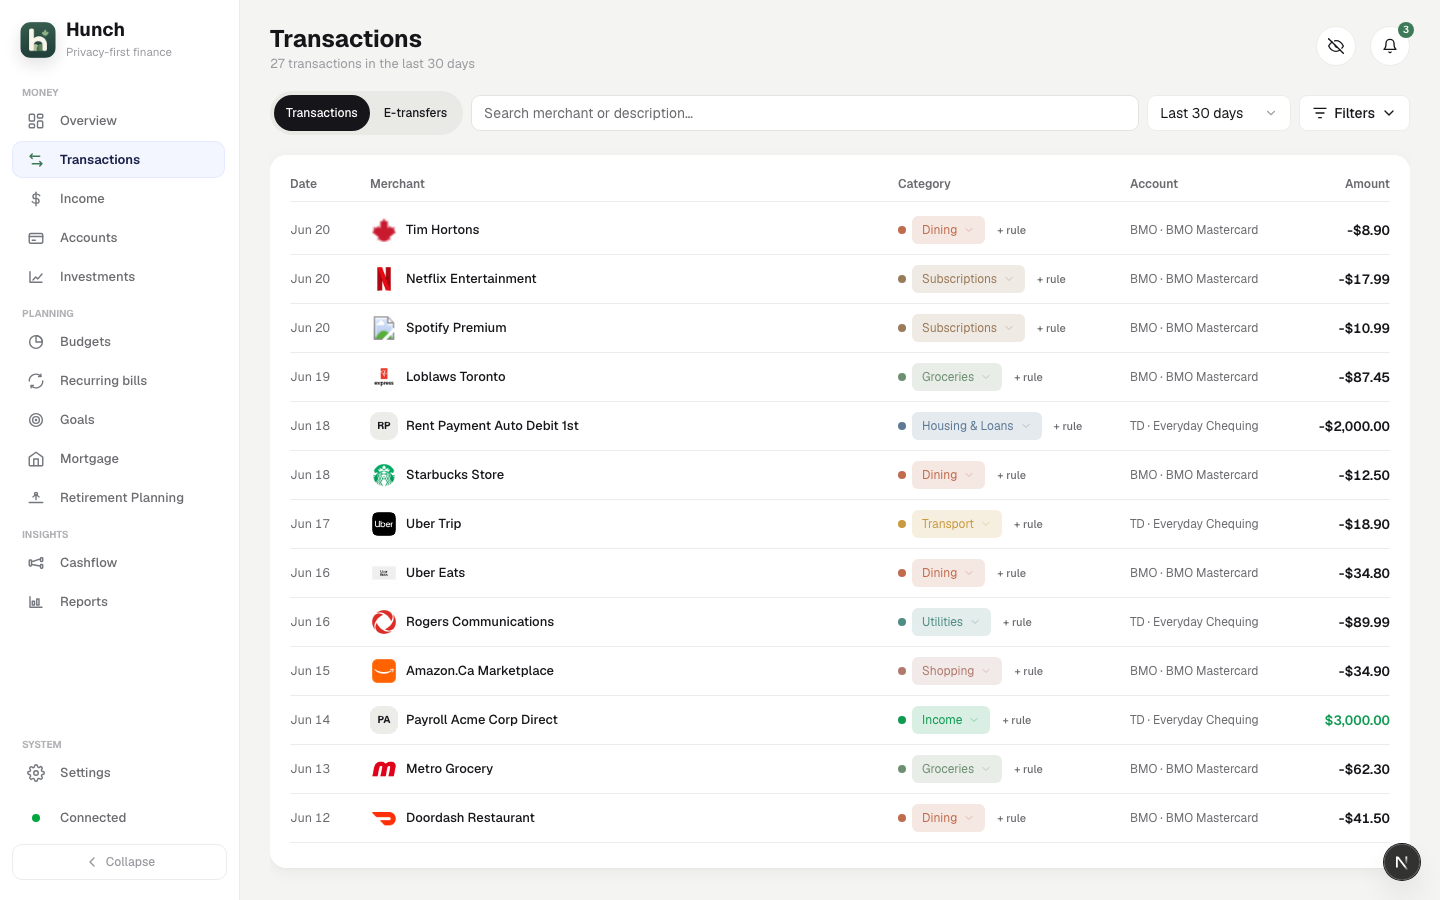Click the search merchant or description field

coord(805,113)
